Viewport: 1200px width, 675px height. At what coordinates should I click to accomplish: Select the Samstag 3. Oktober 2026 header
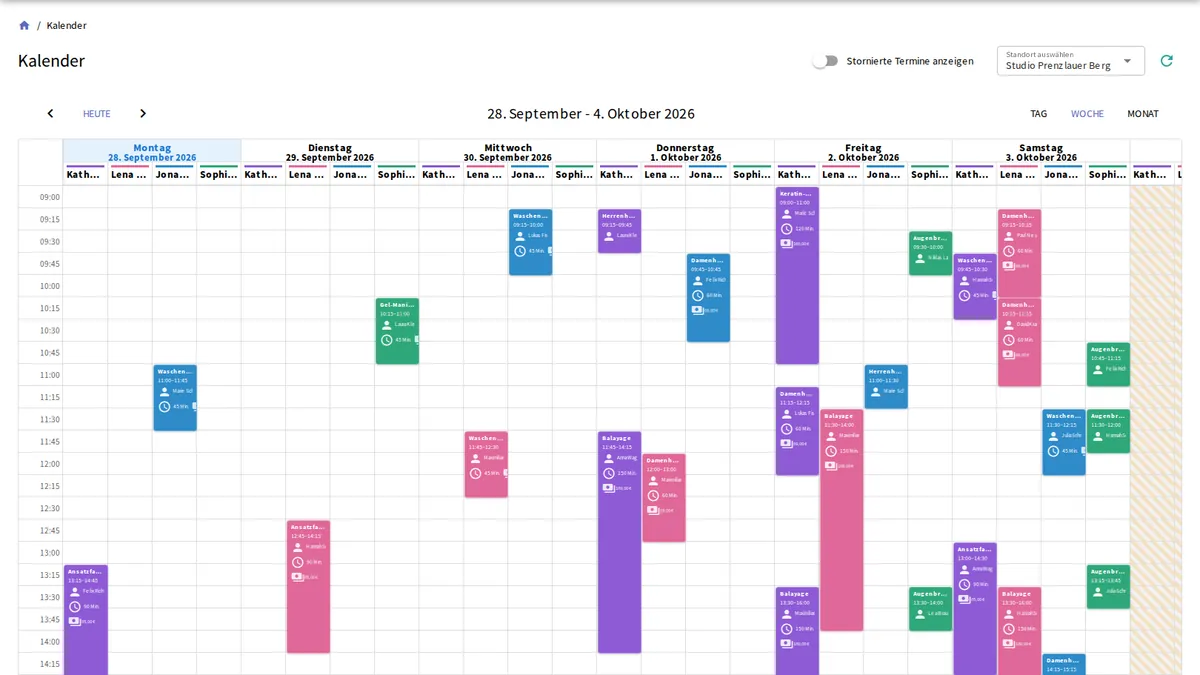tap(1041, 152)
